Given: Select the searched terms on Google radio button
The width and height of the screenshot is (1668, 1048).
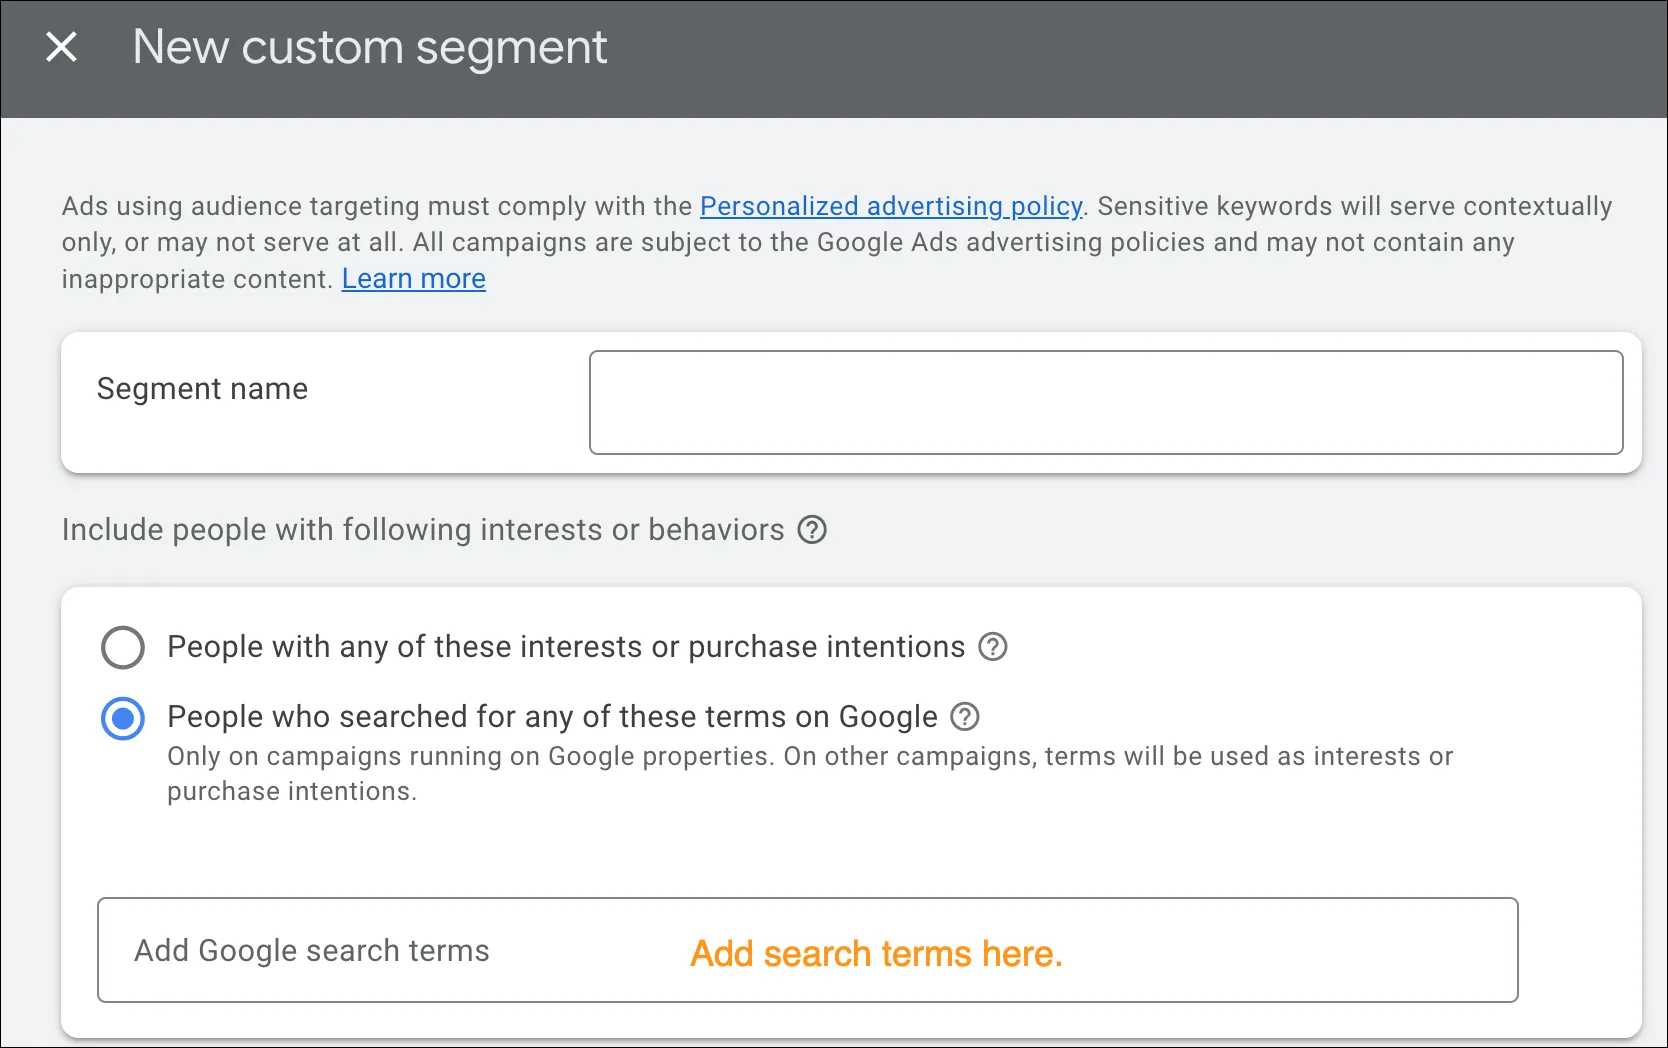Looking at the screenshot, I should 123,718.
